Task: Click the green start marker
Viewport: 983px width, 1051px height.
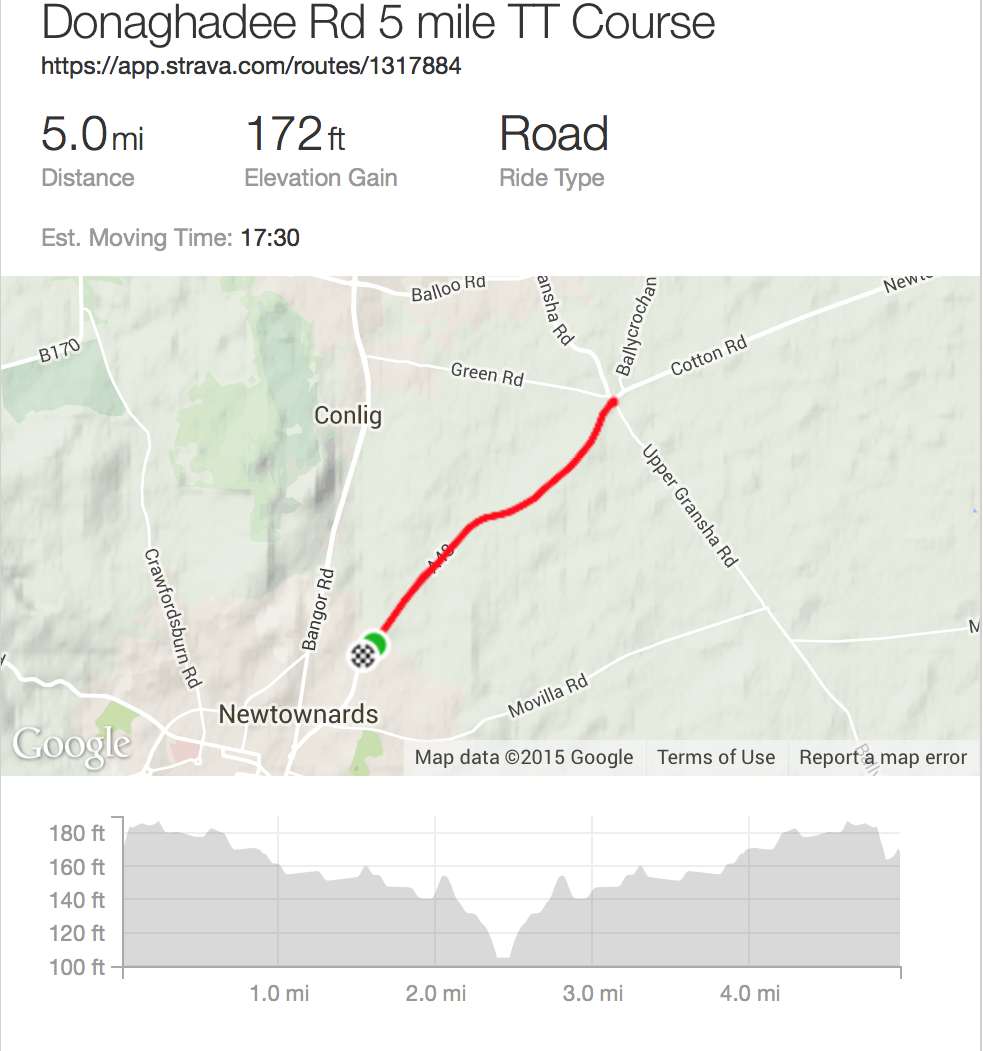Action: 377,643
